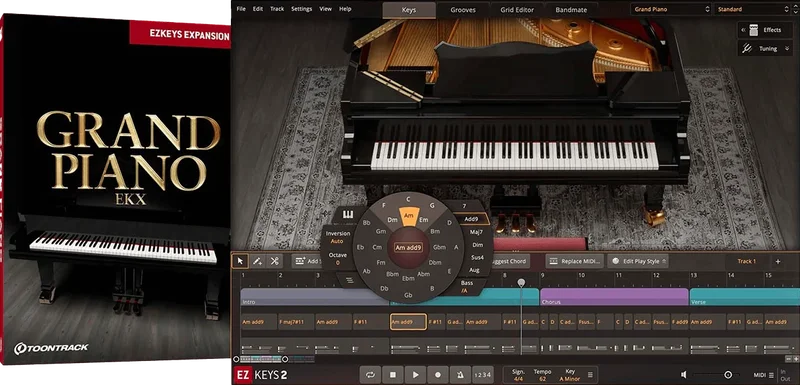The image size is (800, 385).
Task: Open the View menu
Action: click(x=326, y=9)
